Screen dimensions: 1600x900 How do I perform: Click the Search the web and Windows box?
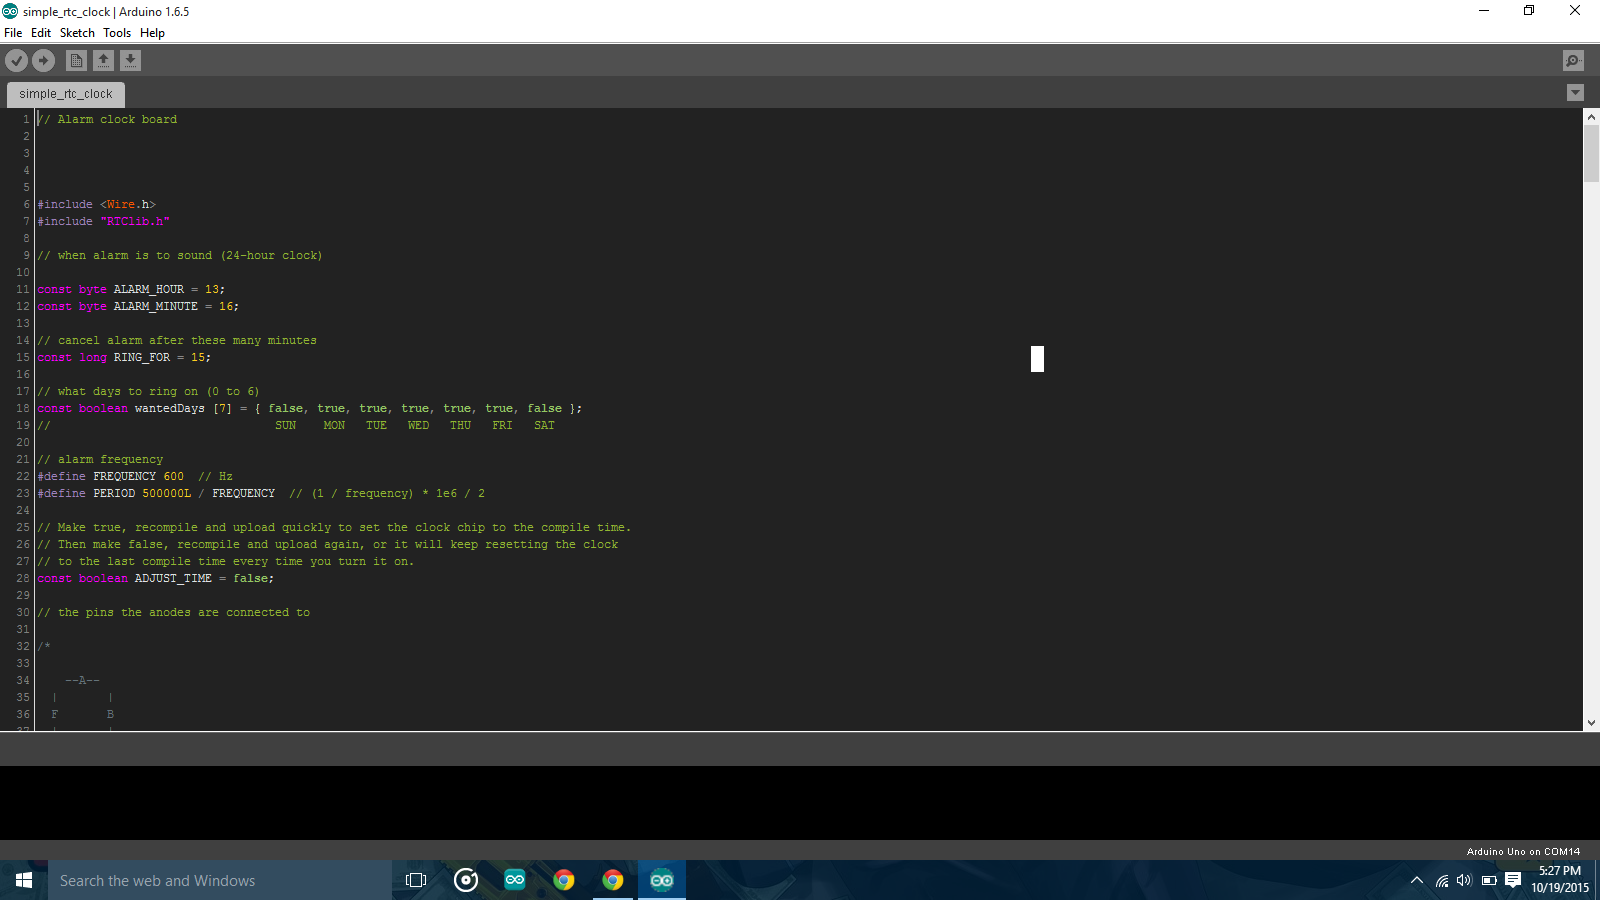[220, 880]
